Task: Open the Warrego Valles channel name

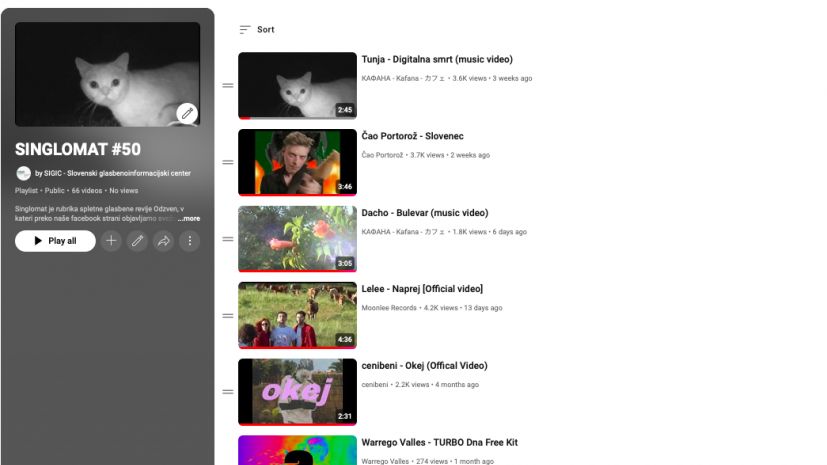Action: [x=385, y=461]
